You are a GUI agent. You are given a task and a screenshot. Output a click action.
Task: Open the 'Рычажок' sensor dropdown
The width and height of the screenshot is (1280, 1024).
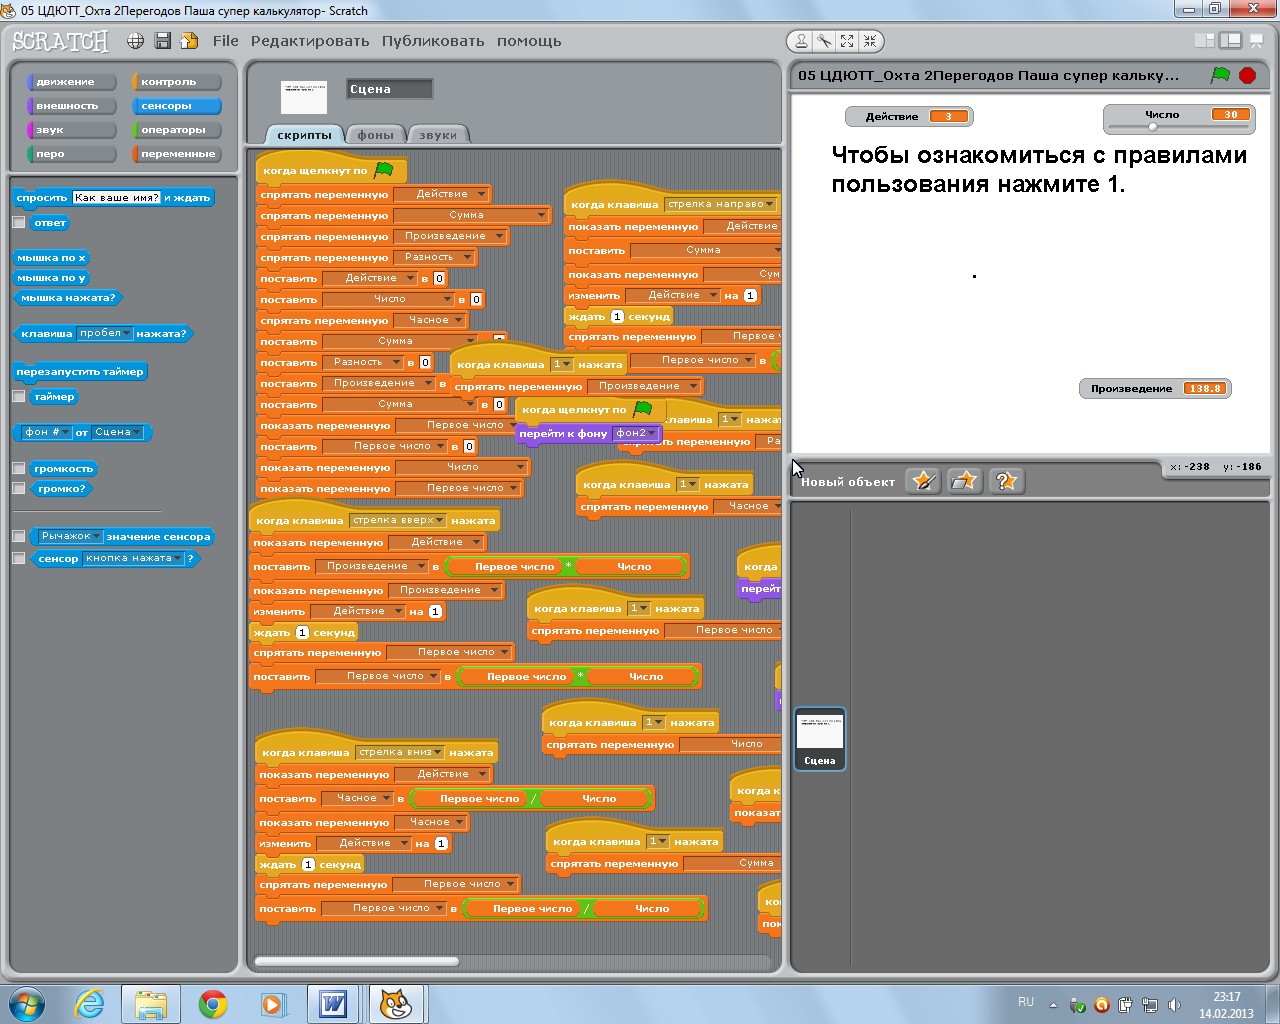71,537
